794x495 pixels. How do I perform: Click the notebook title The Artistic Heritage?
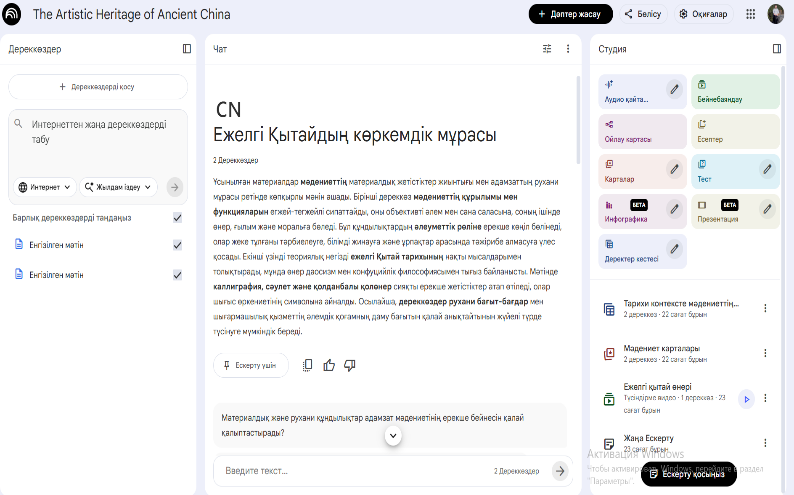(132, 14)
